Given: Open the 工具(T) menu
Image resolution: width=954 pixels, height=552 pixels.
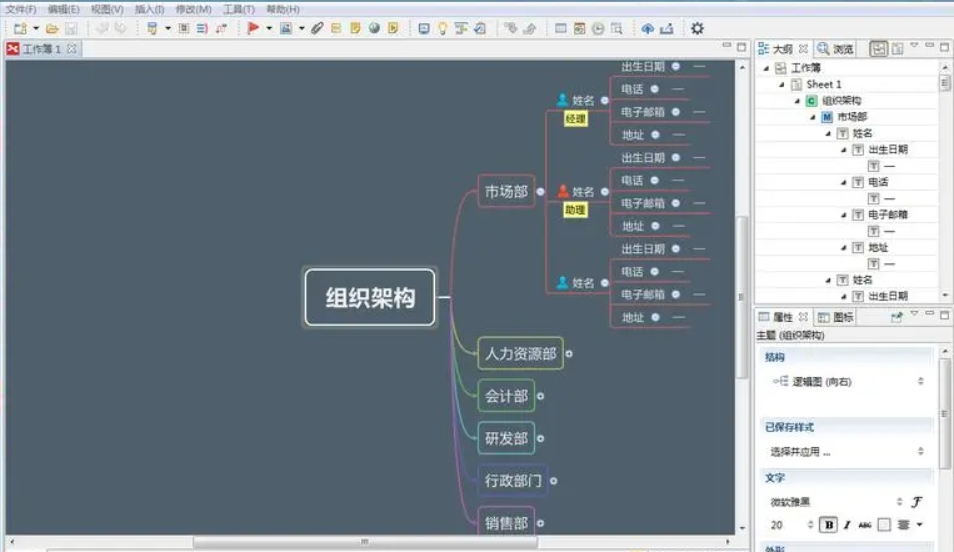Looking at the screenshot, I should pos(238,9).
